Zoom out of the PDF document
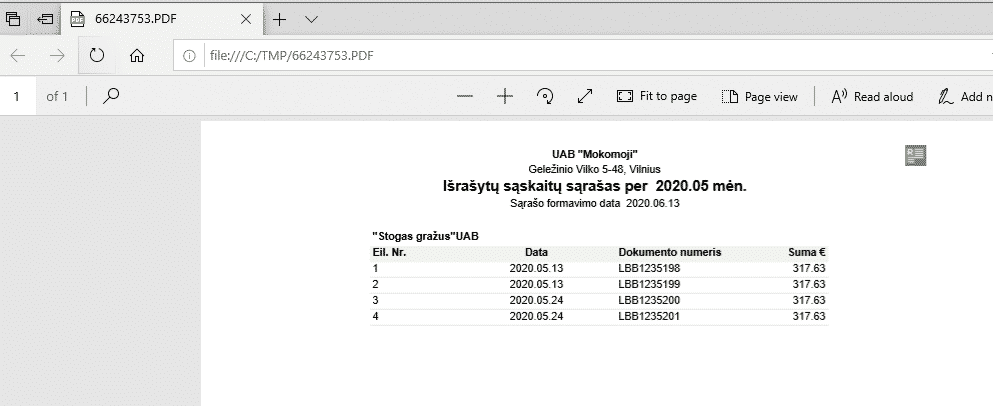The height and width of the screenshot is (406, 993). click(465, 97)
